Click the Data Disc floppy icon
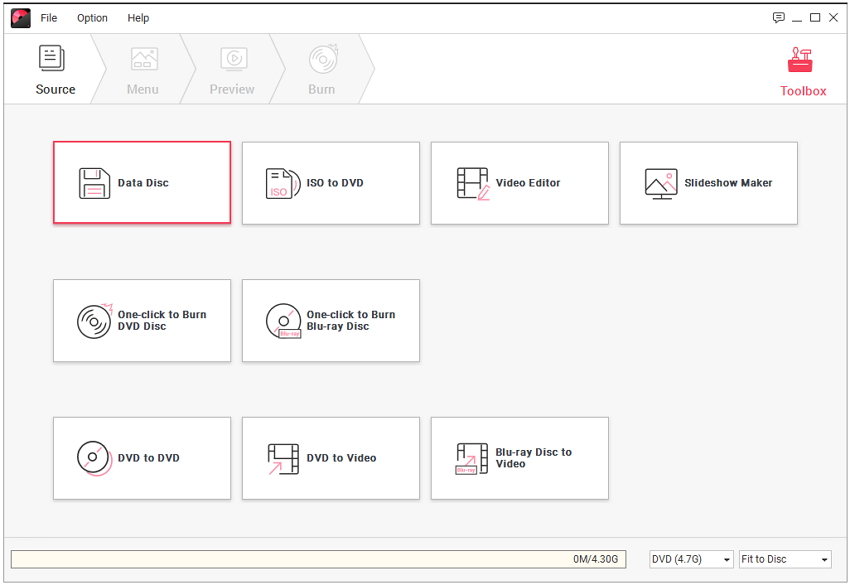Viewport: 850px width, 585px height. coord(94,183)
